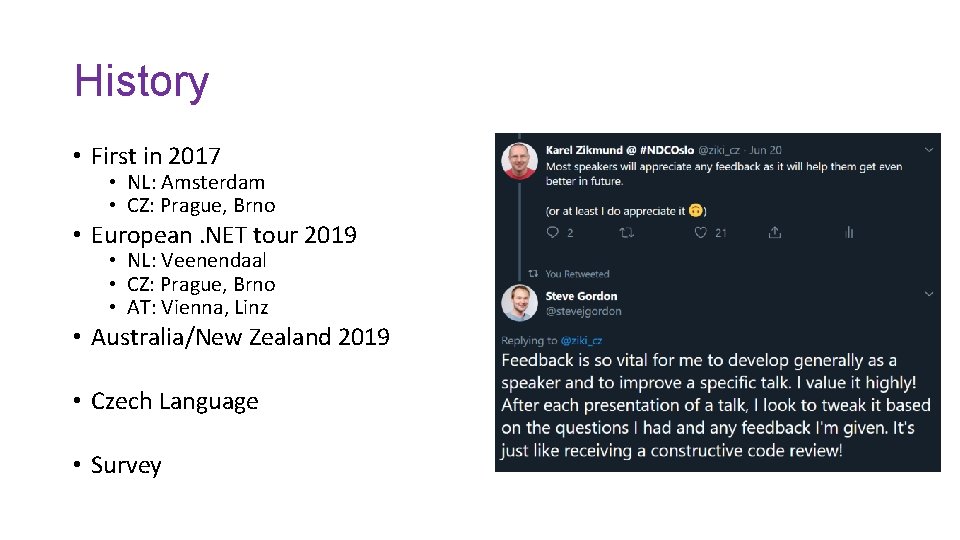This screenshot has height=540, width=960.
Task: Open the chevron menu on Steve Gordon's tweet
Action: point(929,295)
